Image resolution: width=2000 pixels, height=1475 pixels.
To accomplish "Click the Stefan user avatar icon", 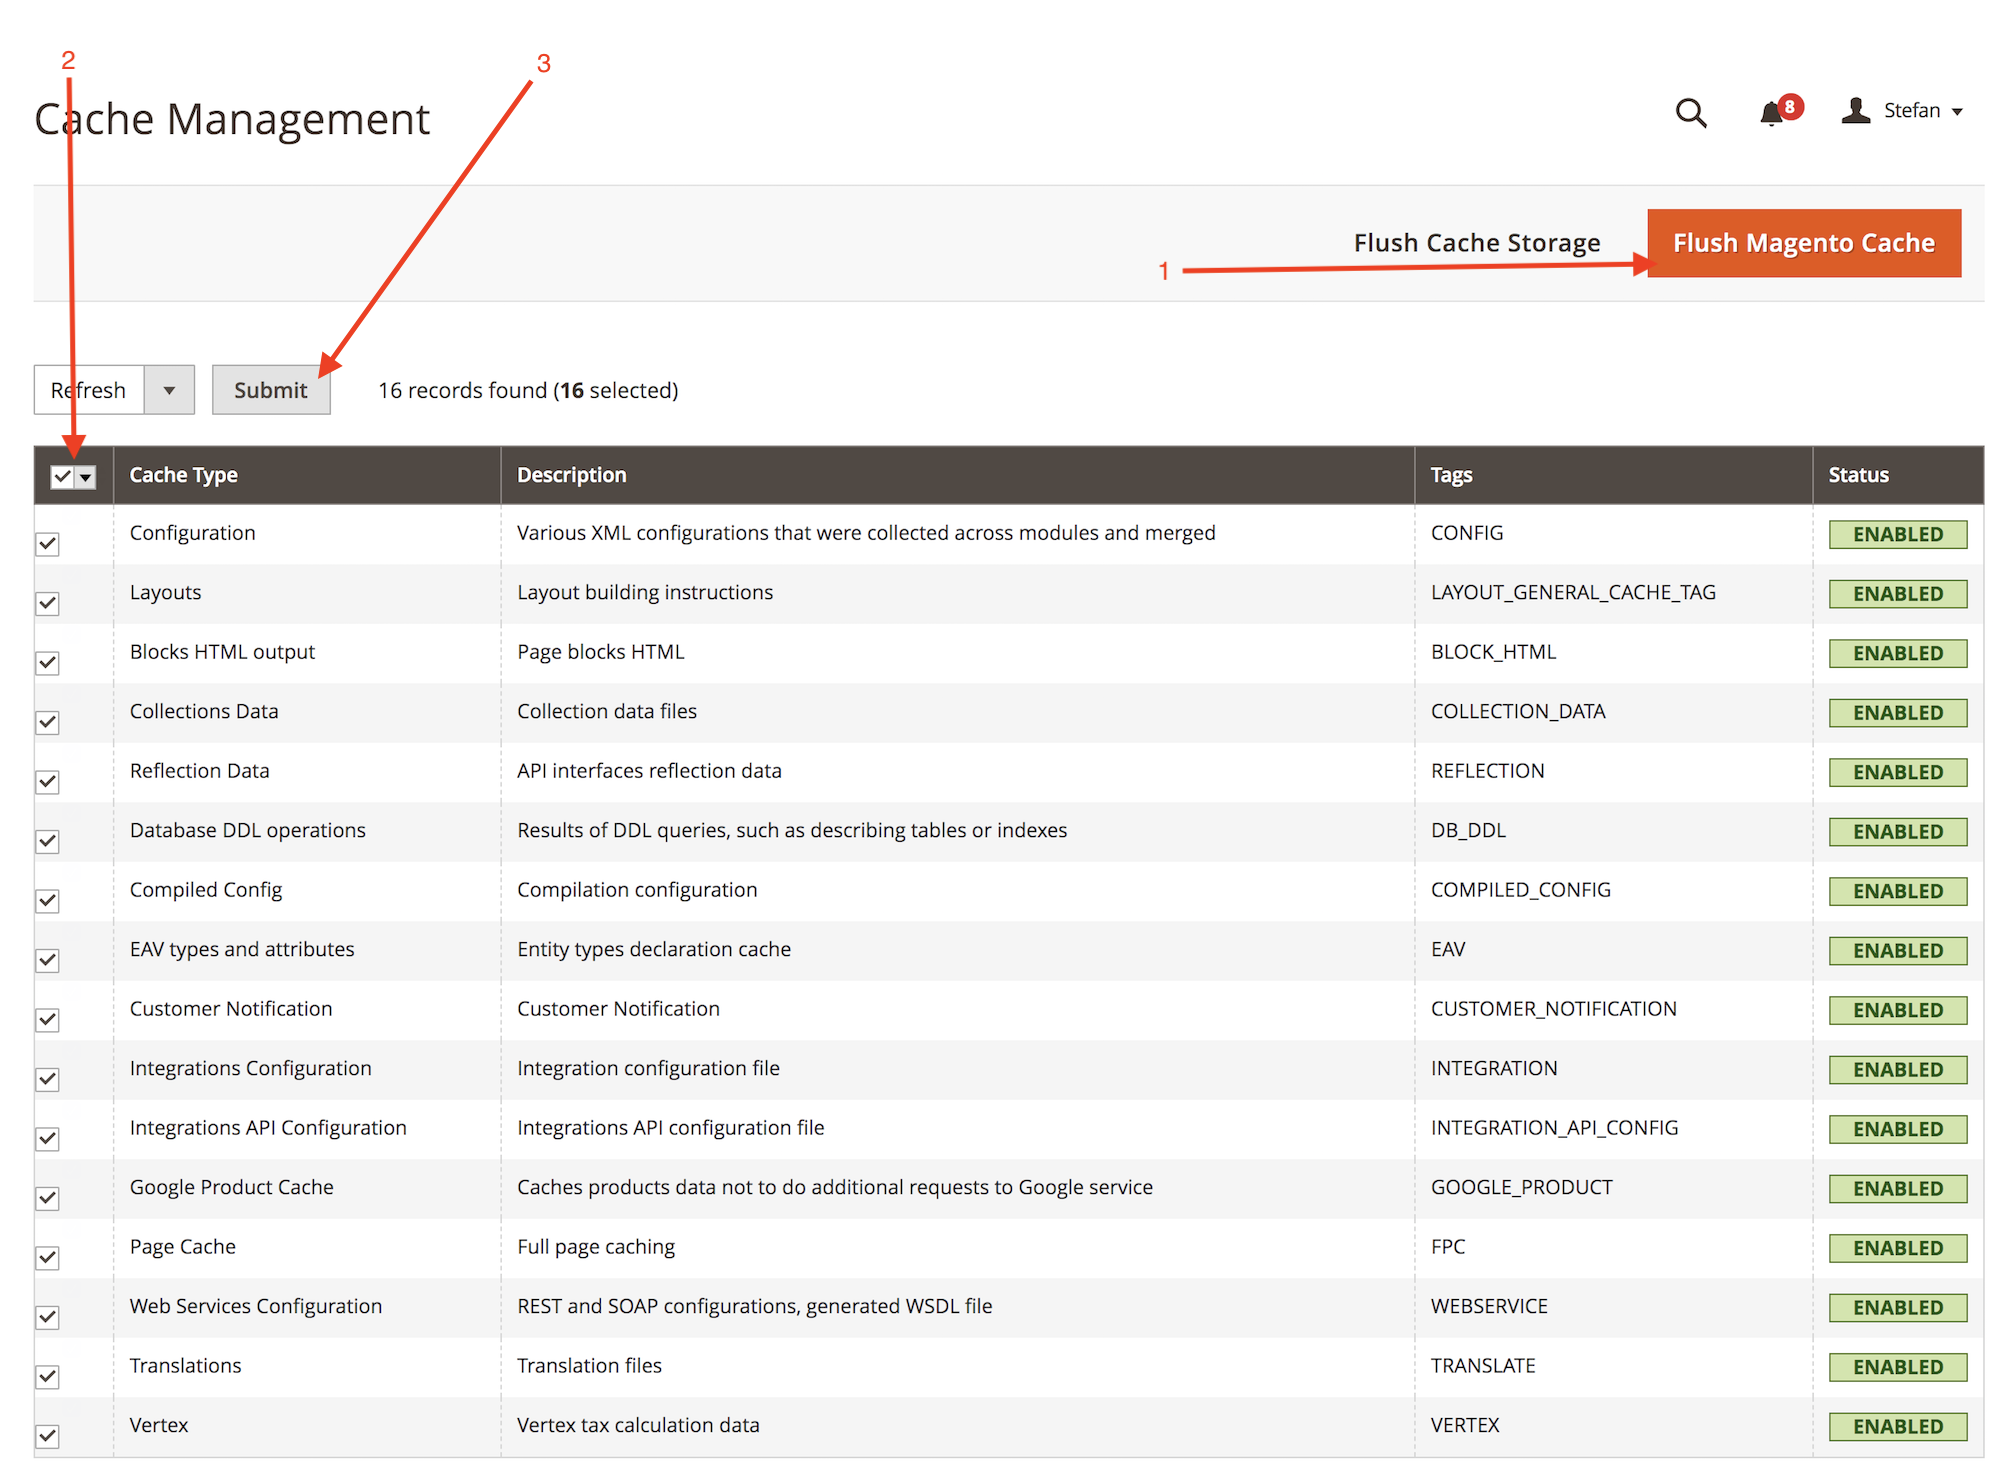I will click(x=1856, y=110).
